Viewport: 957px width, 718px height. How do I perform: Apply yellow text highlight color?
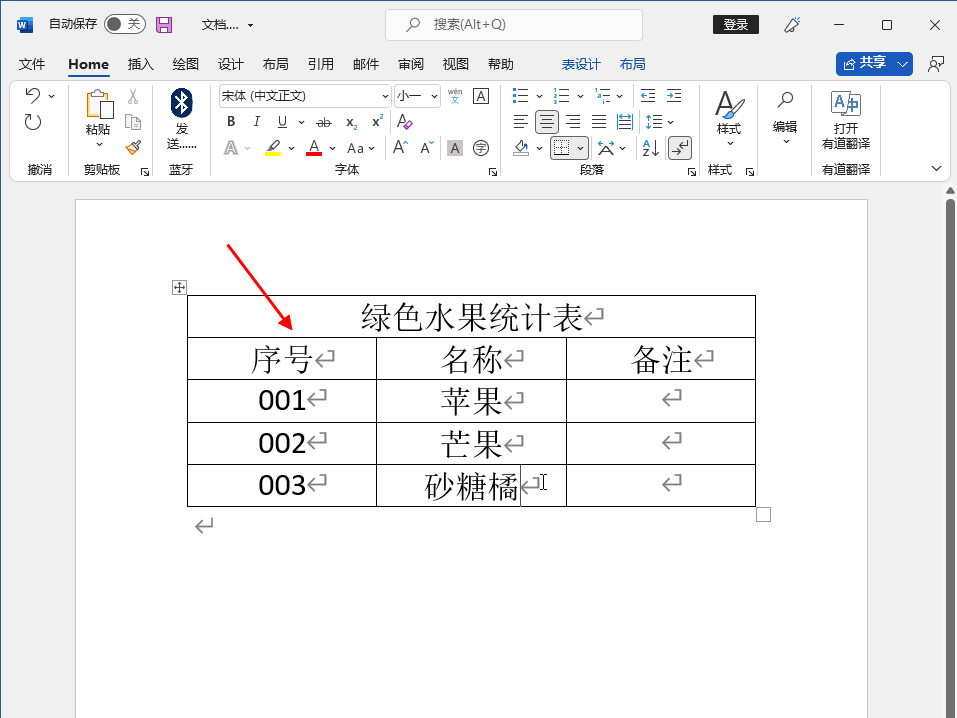point(273,148)
